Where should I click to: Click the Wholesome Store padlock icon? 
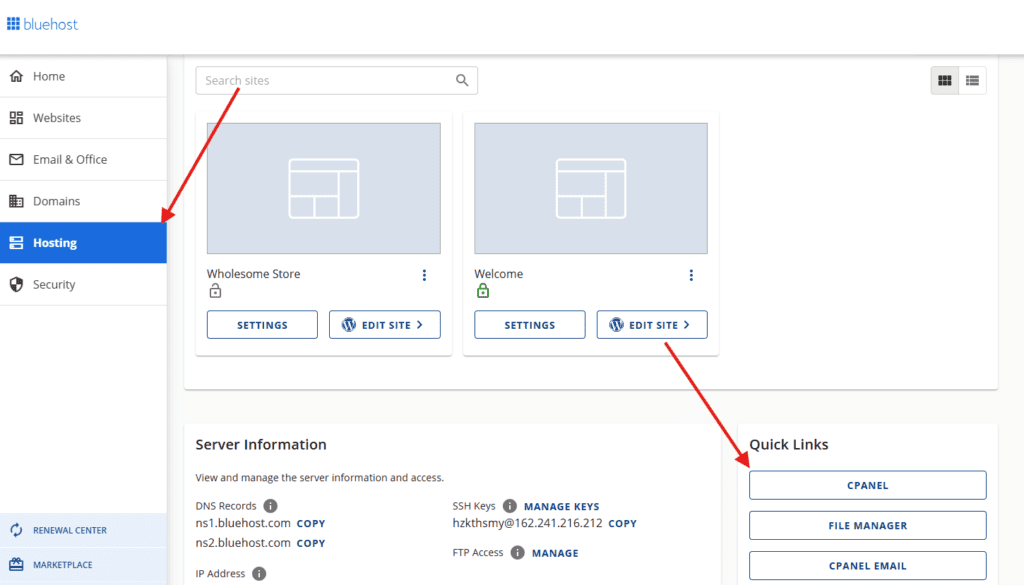[215, 291]
